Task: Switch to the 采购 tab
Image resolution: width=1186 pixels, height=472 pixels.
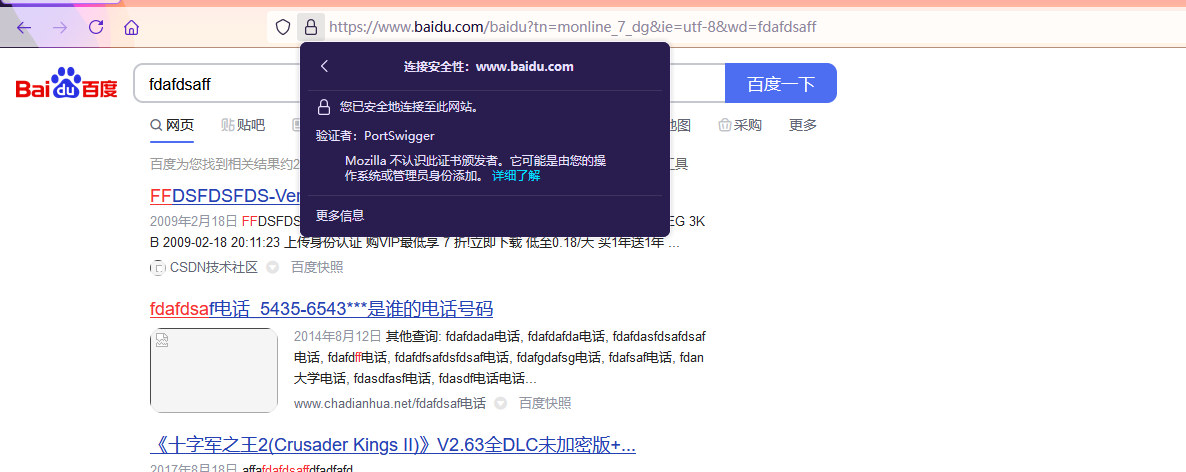Action: click(x=740, y=125)
